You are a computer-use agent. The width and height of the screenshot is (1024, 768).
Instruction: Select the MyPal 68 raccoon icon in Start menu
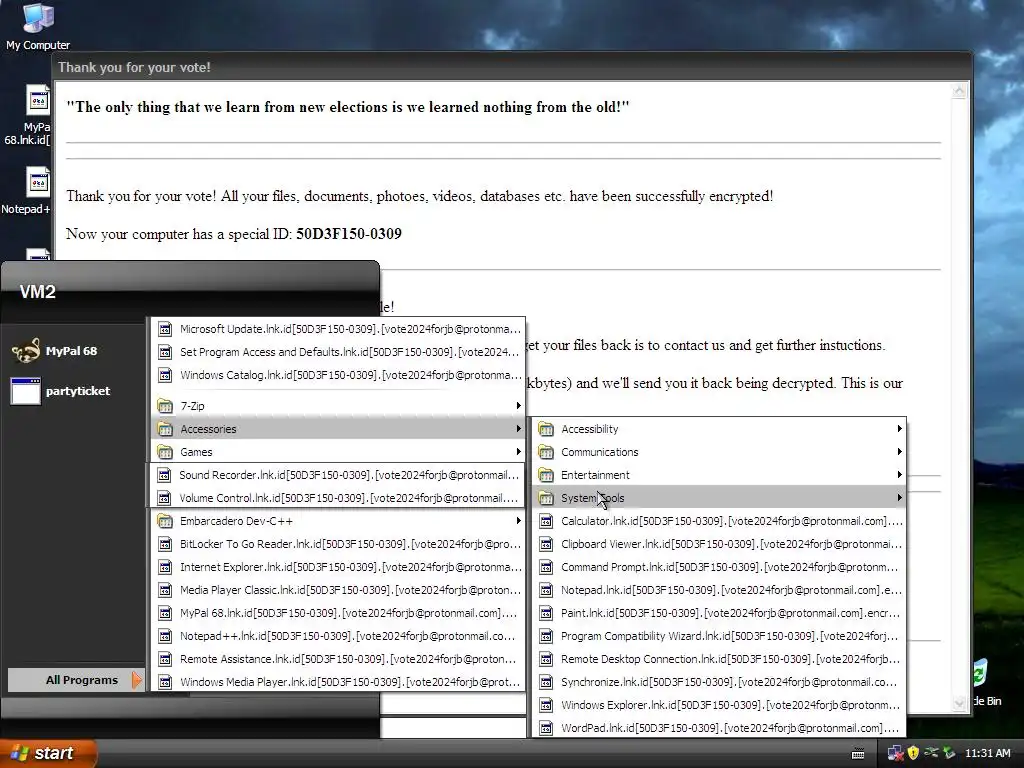[x=26, y=351]
